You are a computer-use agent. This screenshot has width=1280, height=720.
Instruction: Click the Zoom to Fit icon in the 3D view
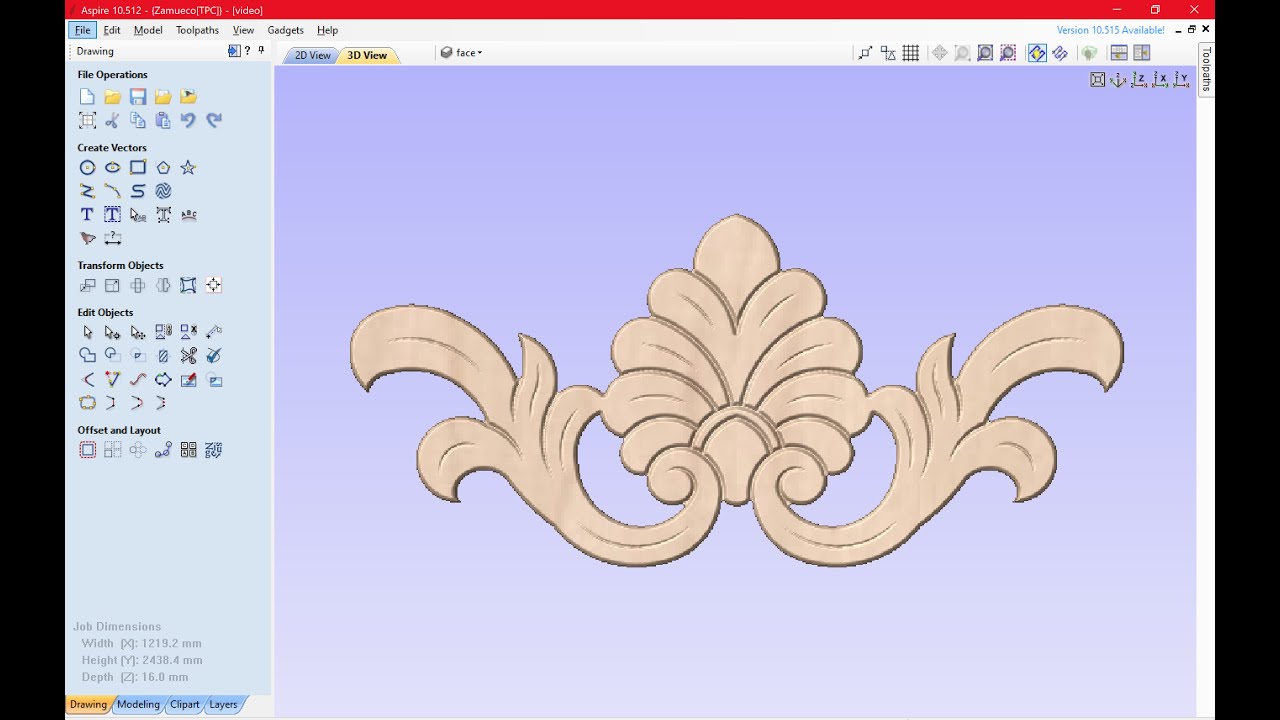point(1097,80)
